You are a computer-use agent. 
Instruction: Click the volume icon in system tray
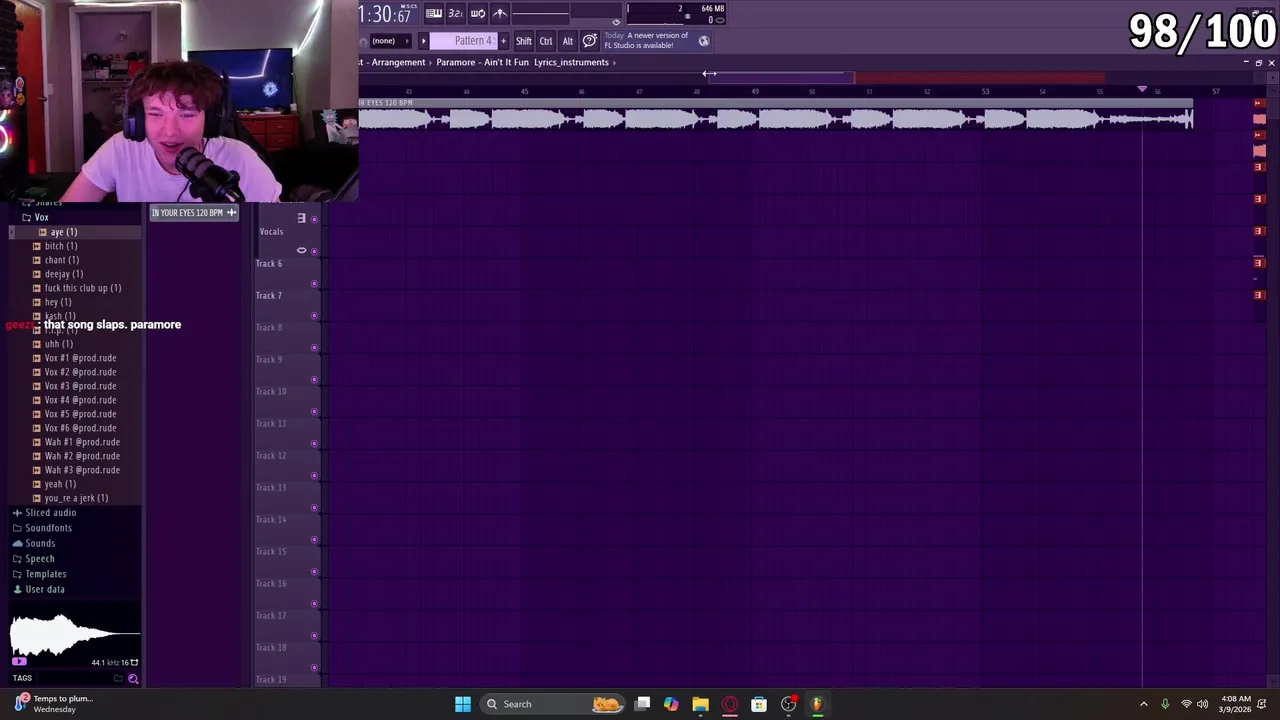pyautogui.click(x=1202, y=704)
